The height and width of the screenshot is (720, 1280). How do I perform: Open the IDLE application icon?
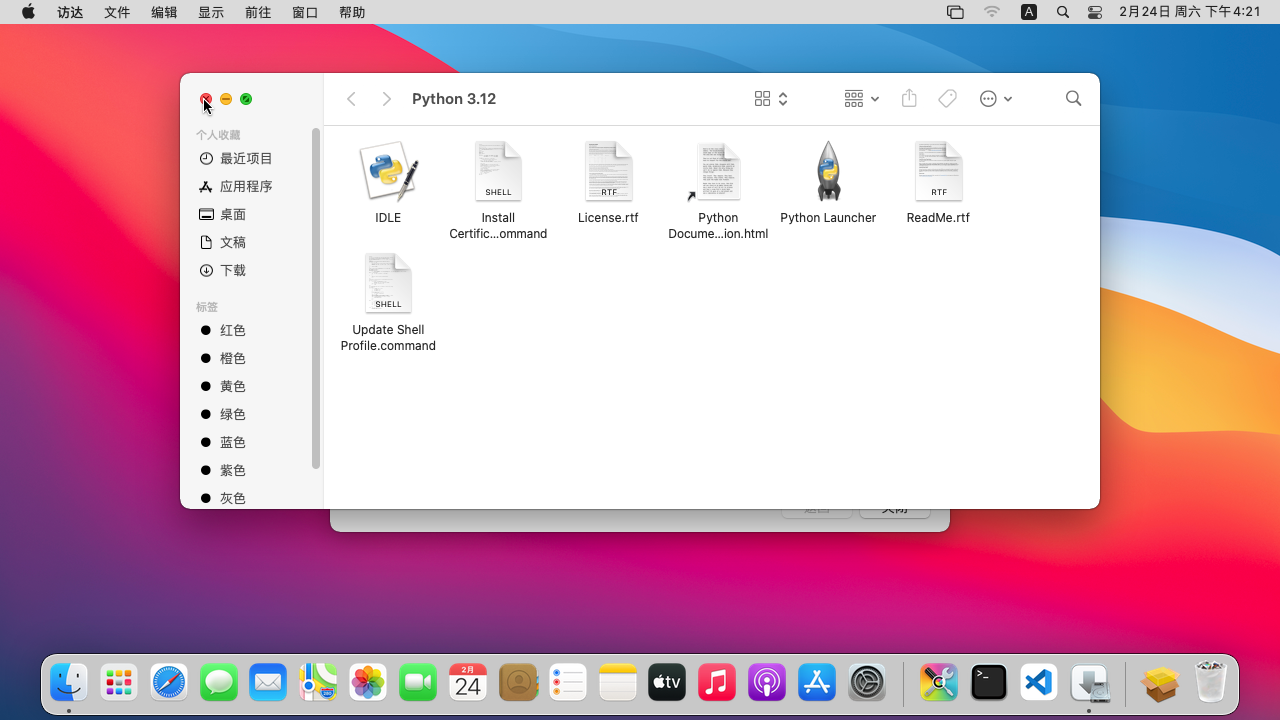(388, 172)
